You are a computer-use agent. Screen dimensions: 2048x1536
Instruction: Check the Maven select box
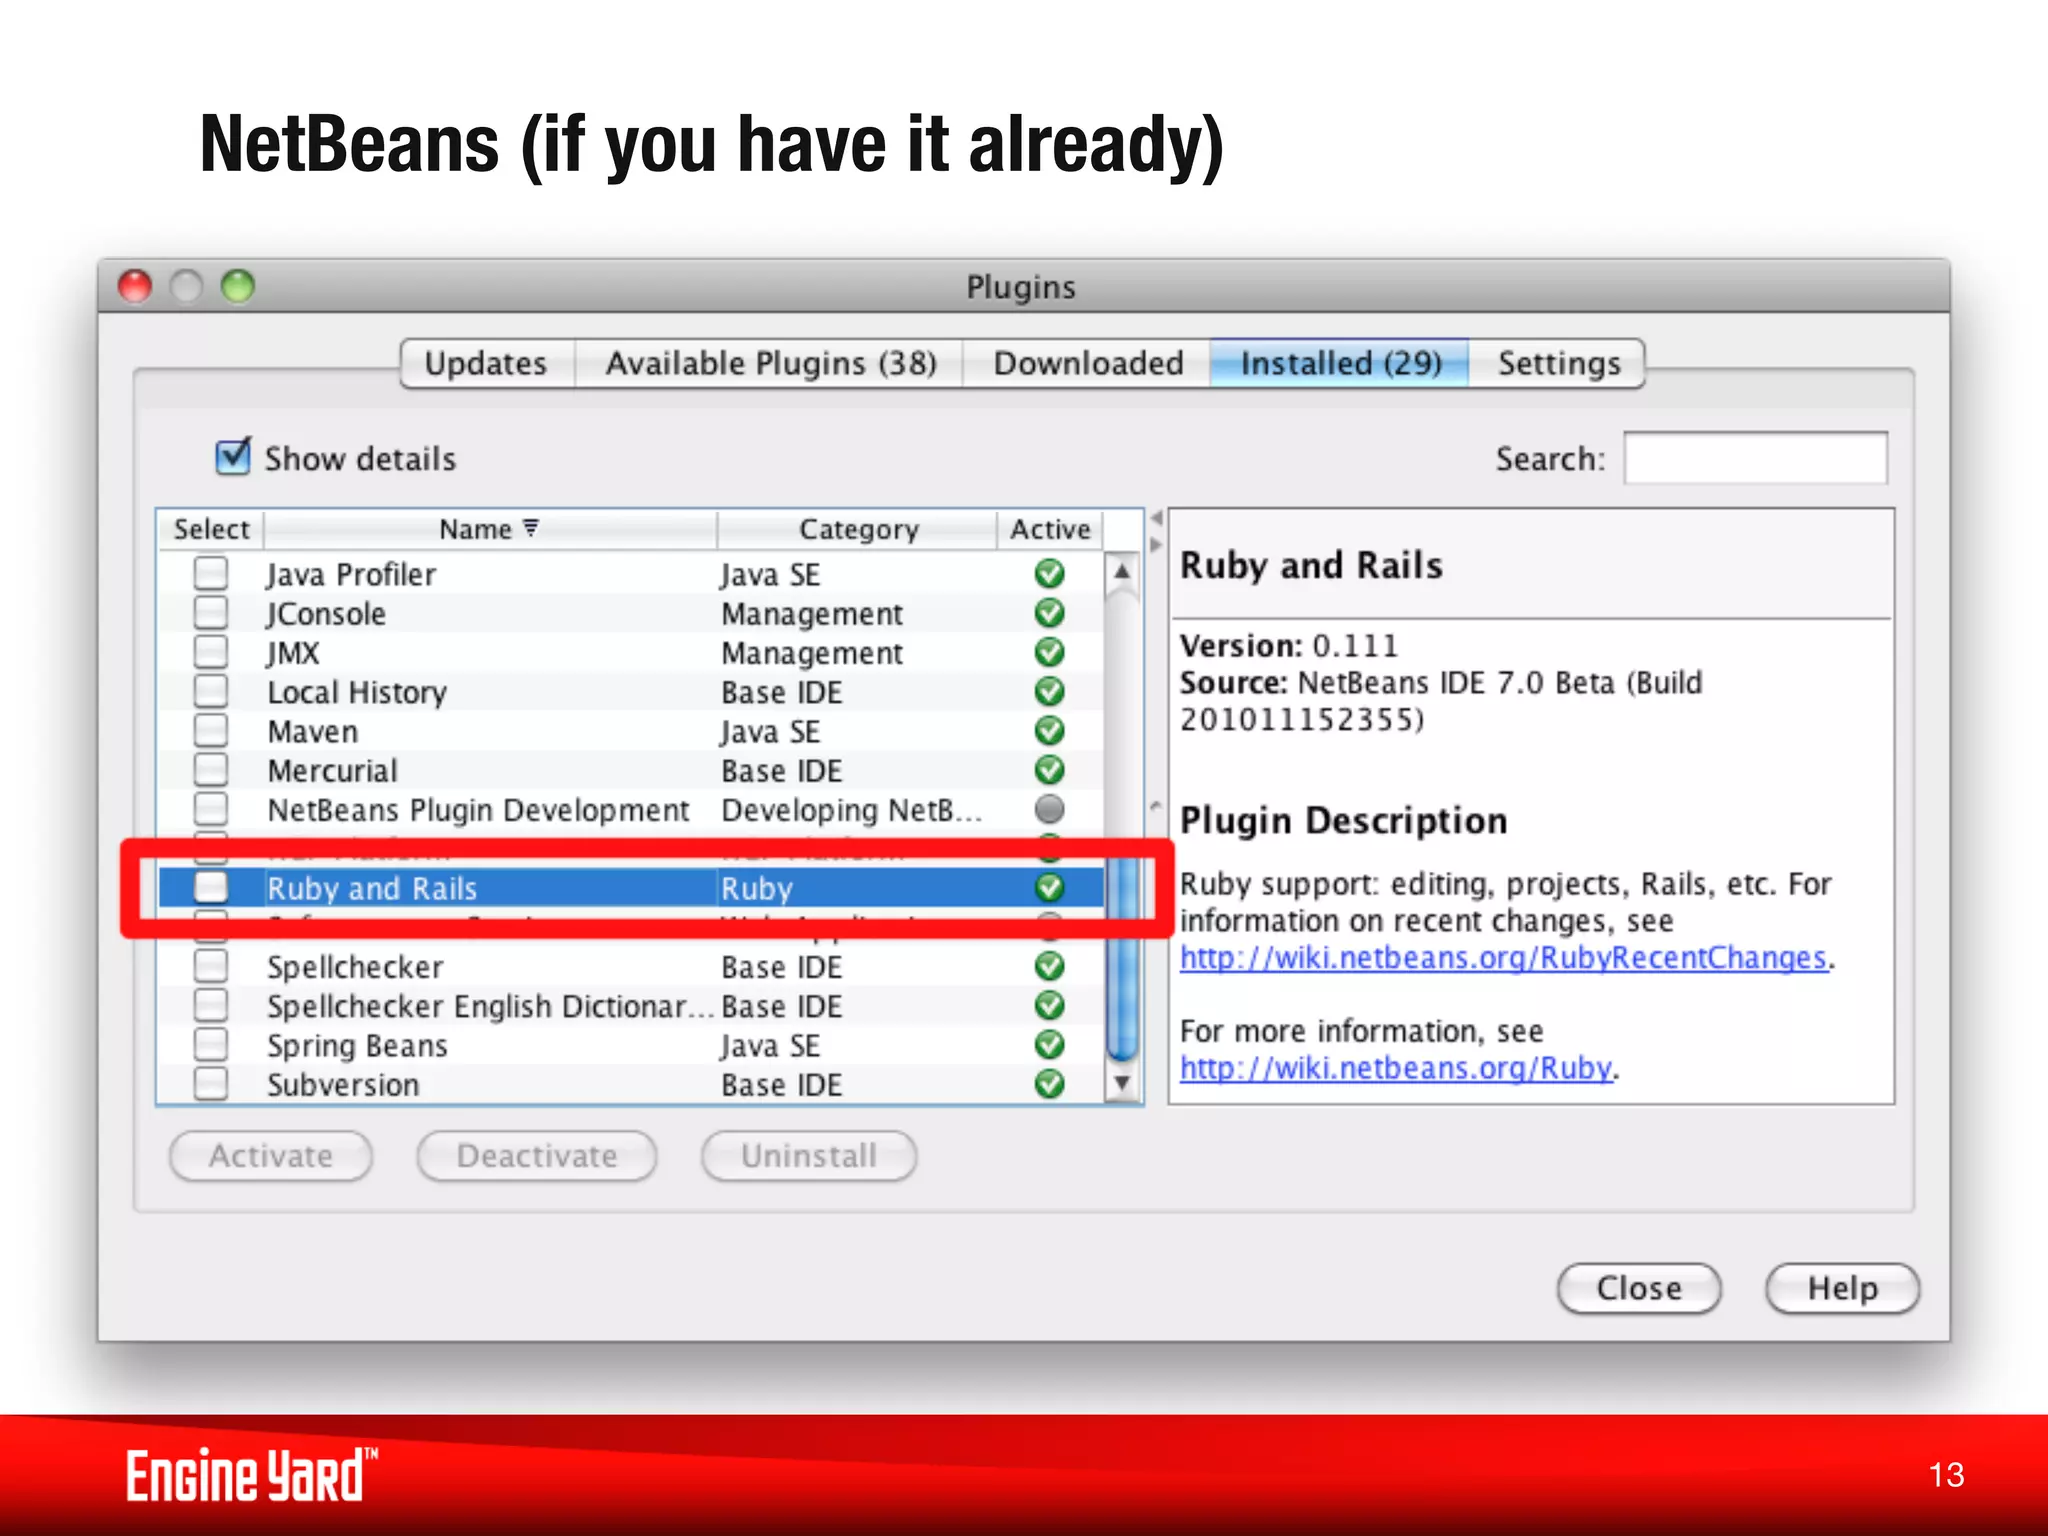211,730
